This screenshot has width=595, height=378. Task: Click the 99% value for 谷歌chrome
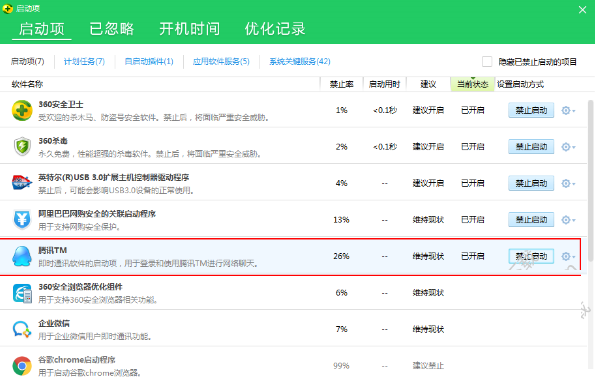[x=342, y=366]
